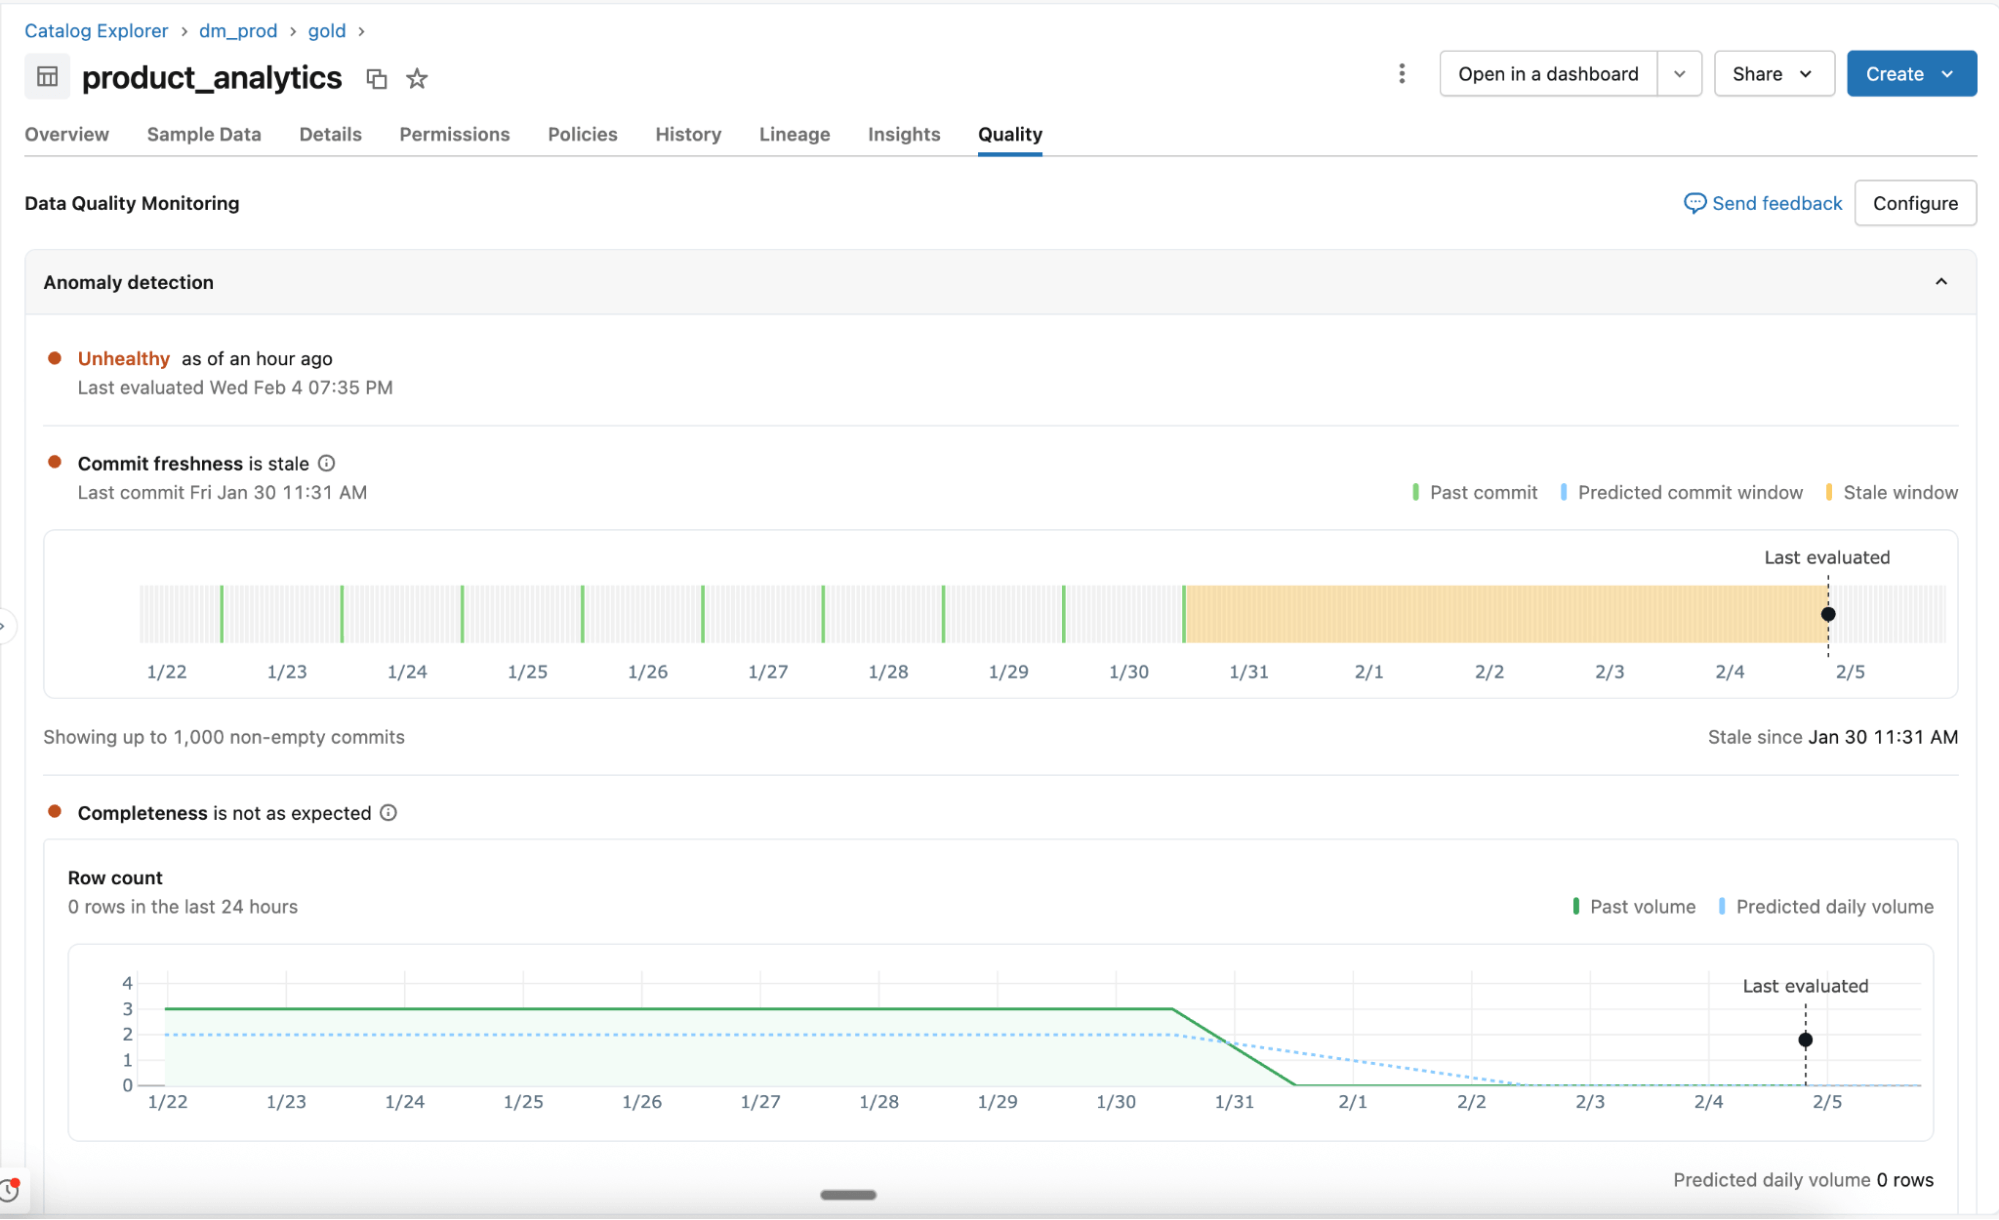Click the Past commit legend swatch

pos(1415,492)
